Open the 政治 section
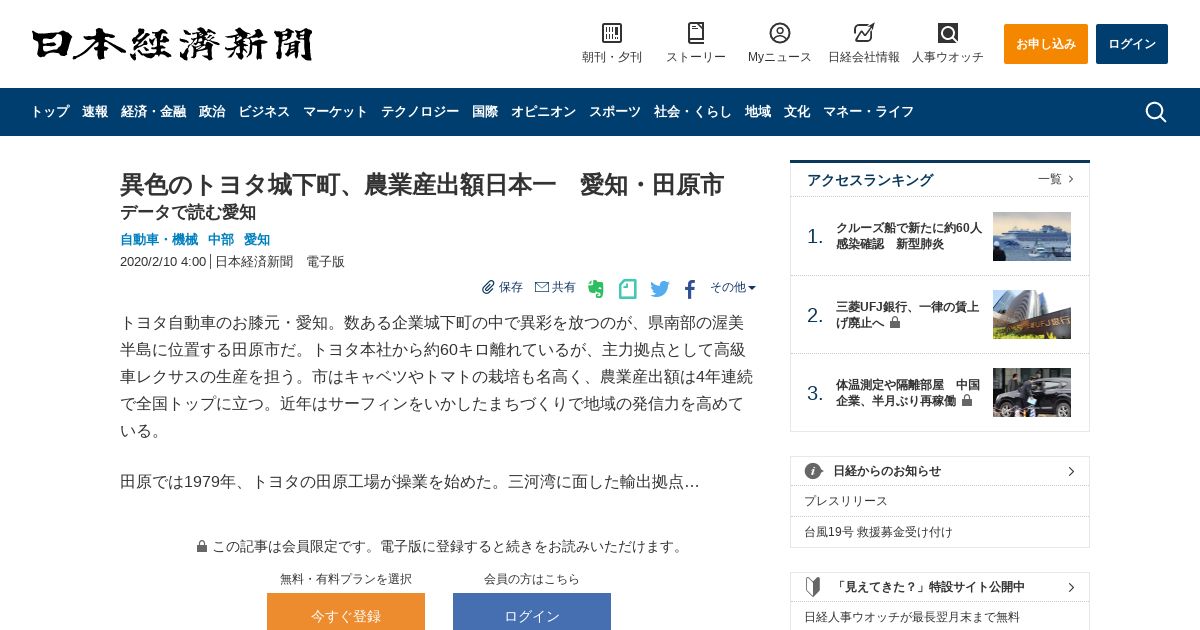This screenshot has width=1200, height=630. pyautogui.click(x=212, y=112)
